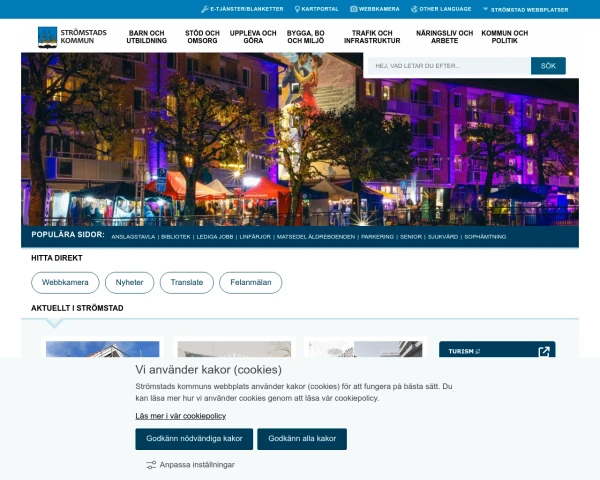Click the Kartportal text link
This screenshot has width=600, height=480.
click(x=320, y=9)
